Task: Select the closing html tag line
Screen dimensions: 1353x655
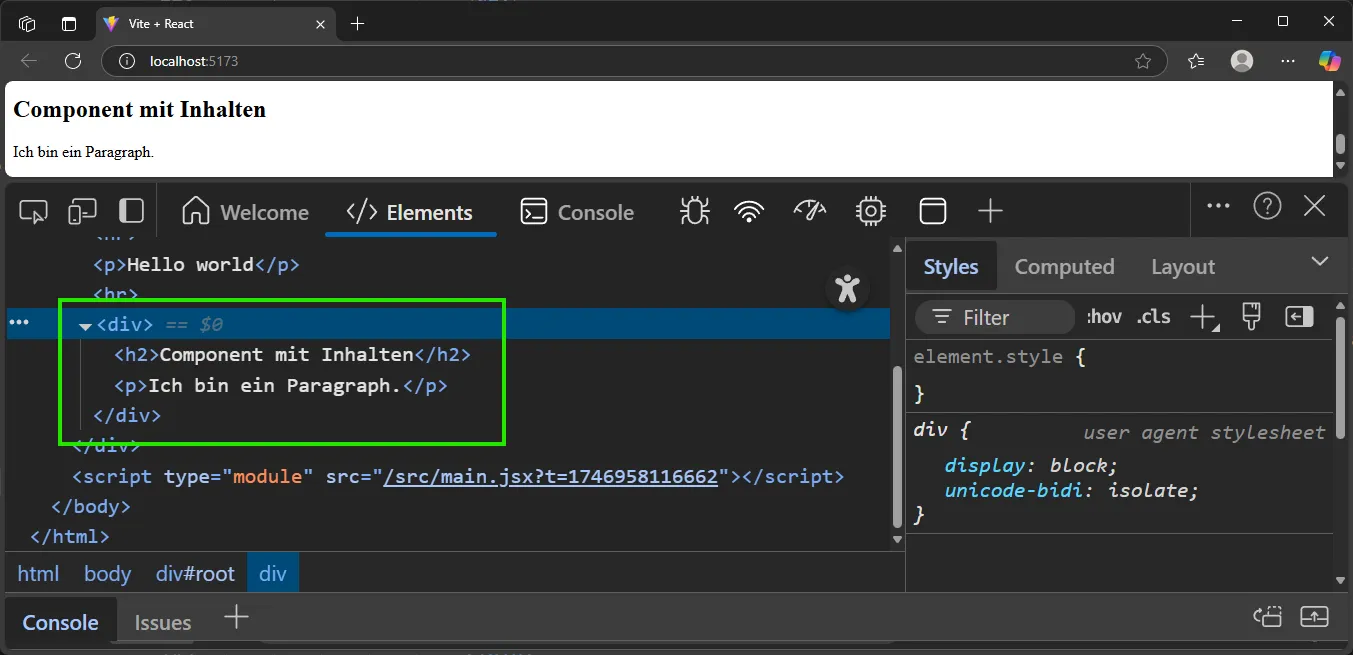Action: tap(70, 537)
